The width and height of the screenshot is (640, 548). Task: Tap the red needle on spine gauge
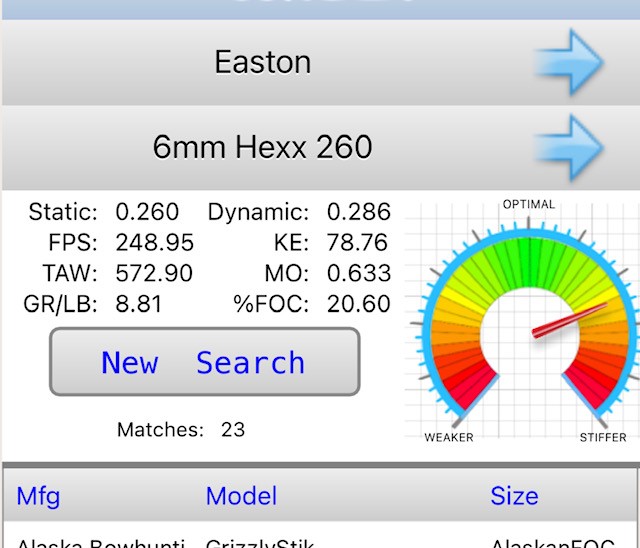(570, 320)
